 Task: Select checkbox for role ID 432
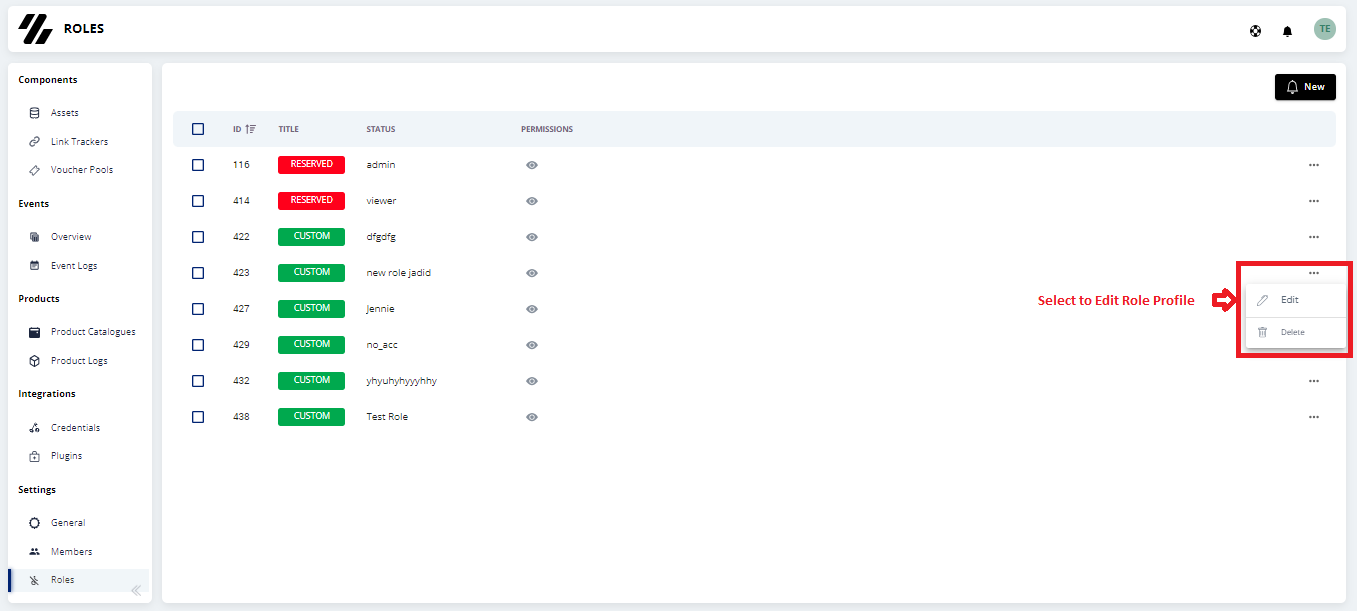(x=198, y=381)
